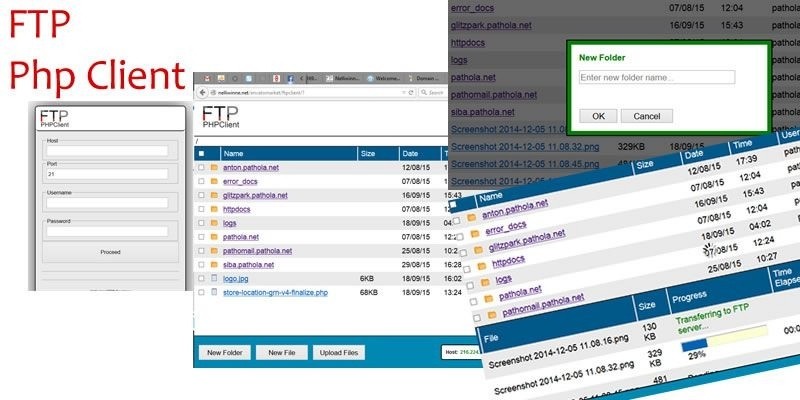
Task: Toggle the select-all checkbox in the Name header
Action: 201,154
